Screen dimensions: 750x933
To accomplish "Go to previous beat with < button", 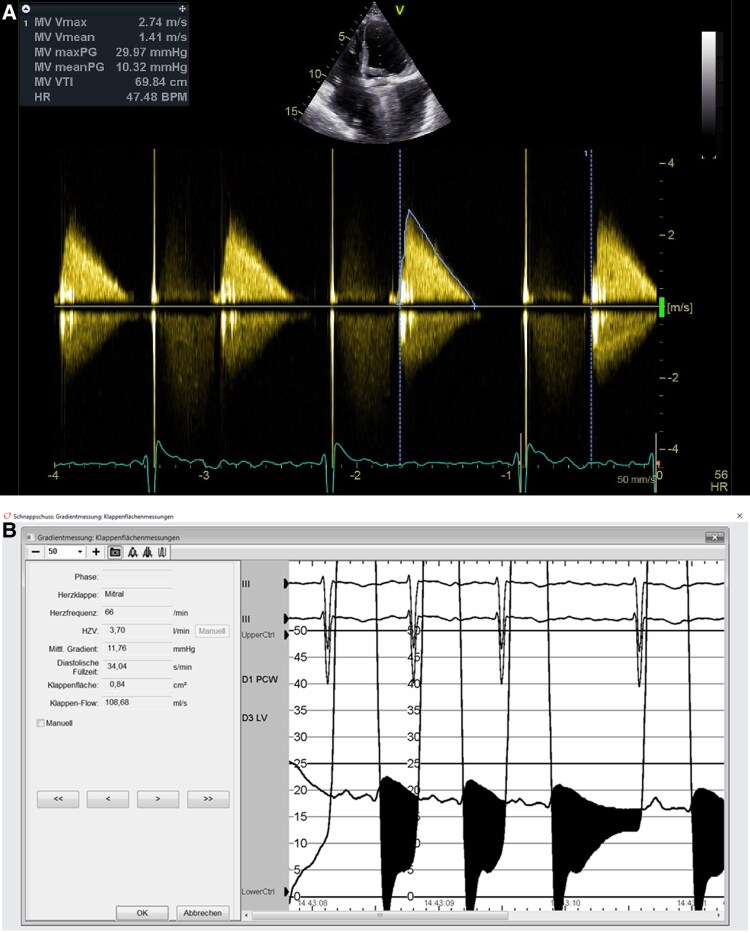I will 108,799.
